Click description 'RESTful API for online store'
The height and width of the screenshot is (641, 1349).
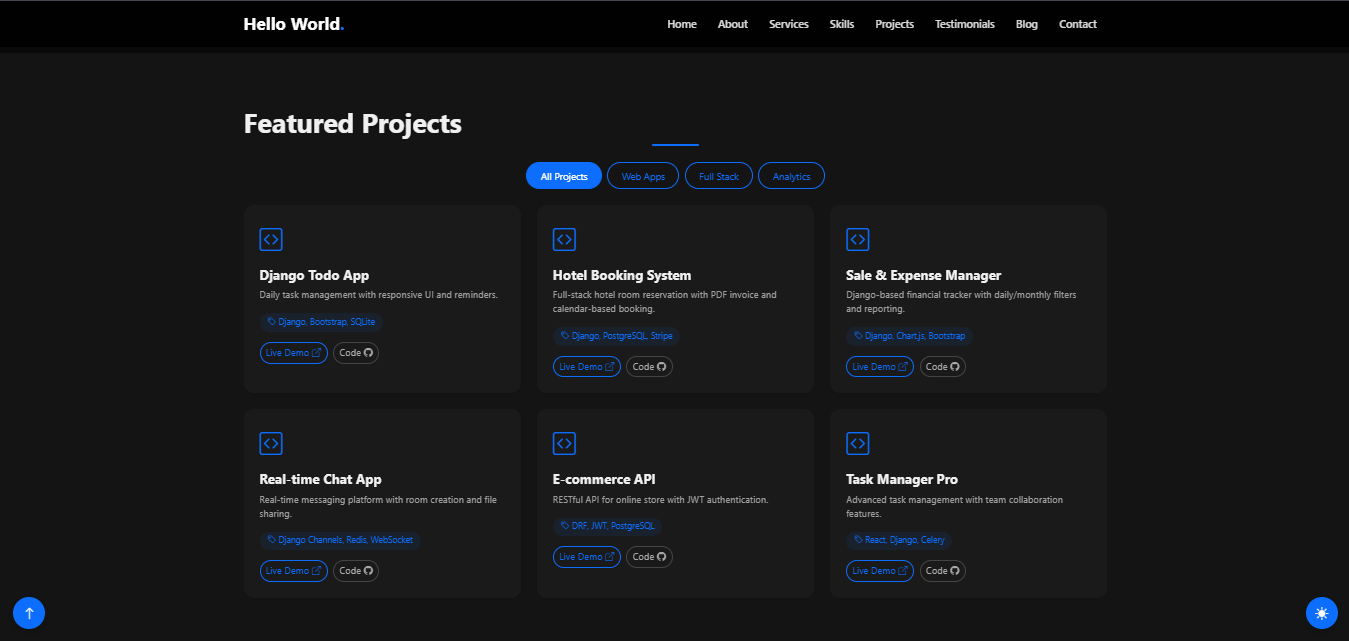pyautogui.click(x=661, y=499)
